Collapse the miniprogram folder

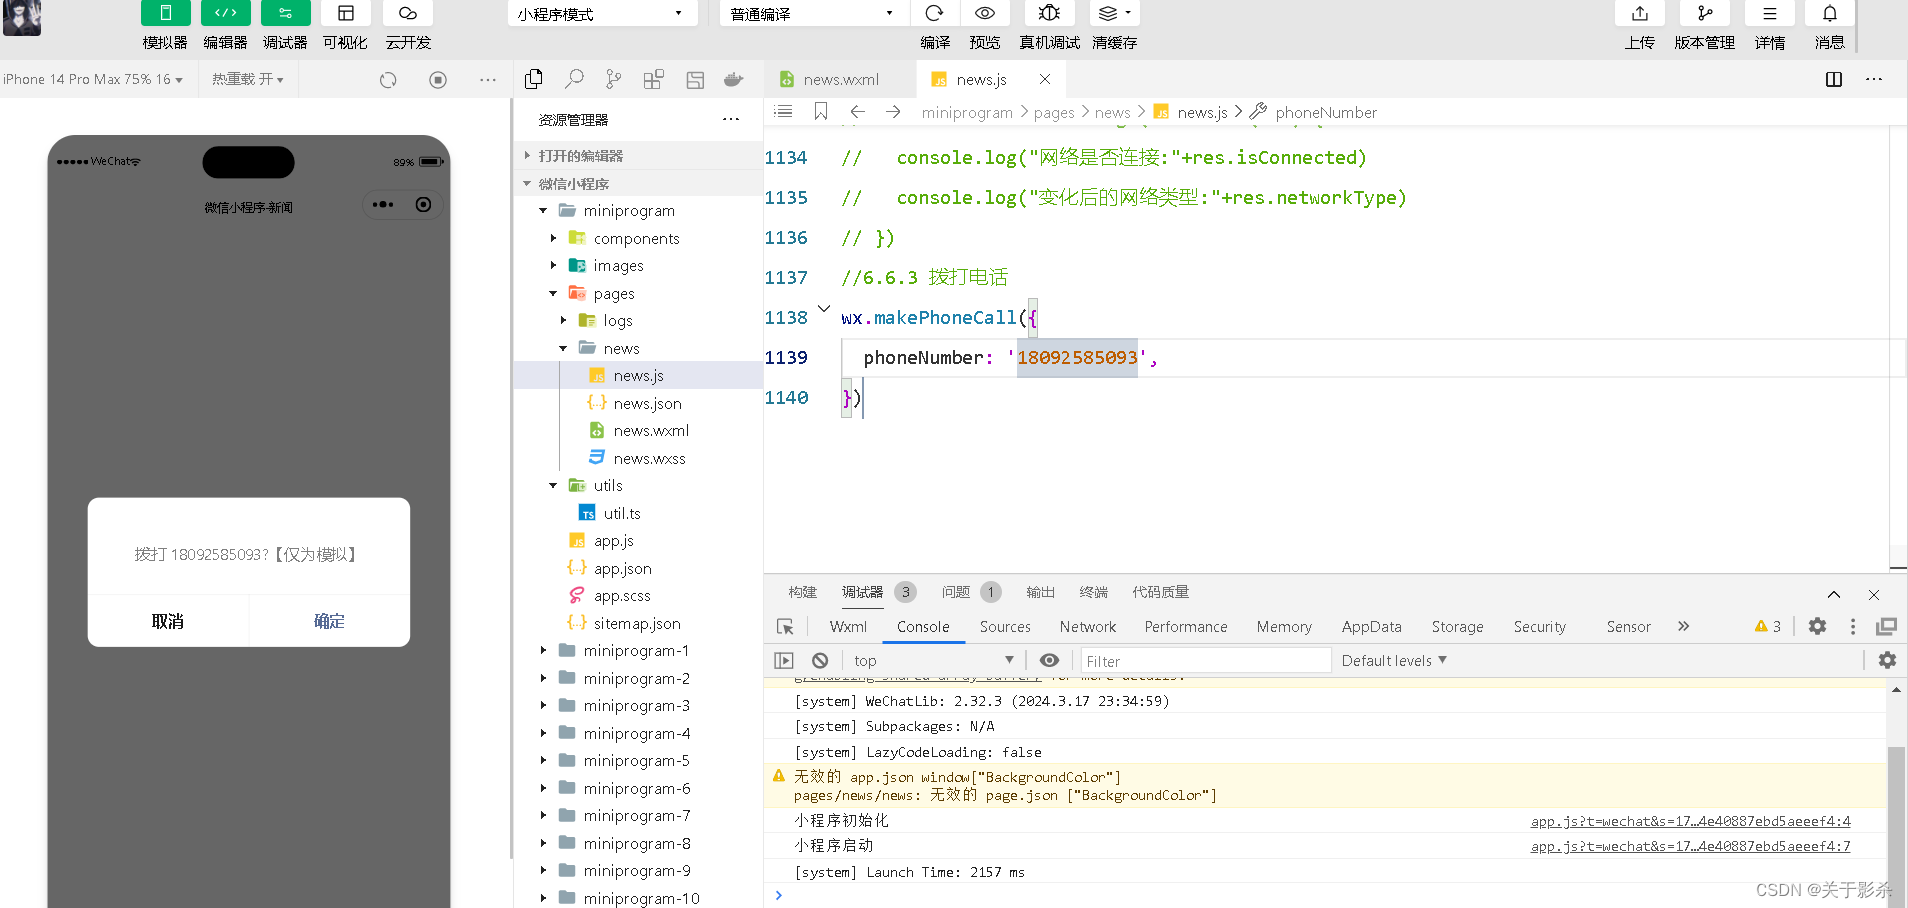(x=543, y=210)
